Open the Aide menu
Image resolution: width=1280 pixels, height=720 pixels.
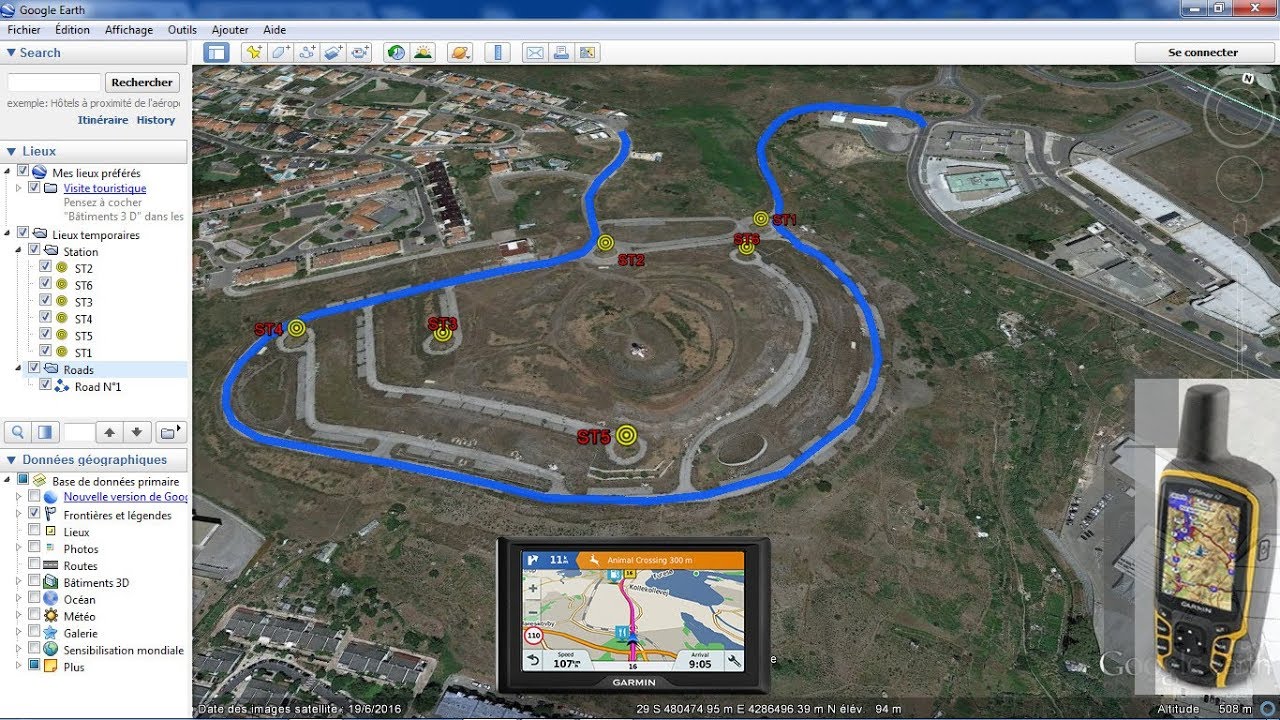point(274,30)
